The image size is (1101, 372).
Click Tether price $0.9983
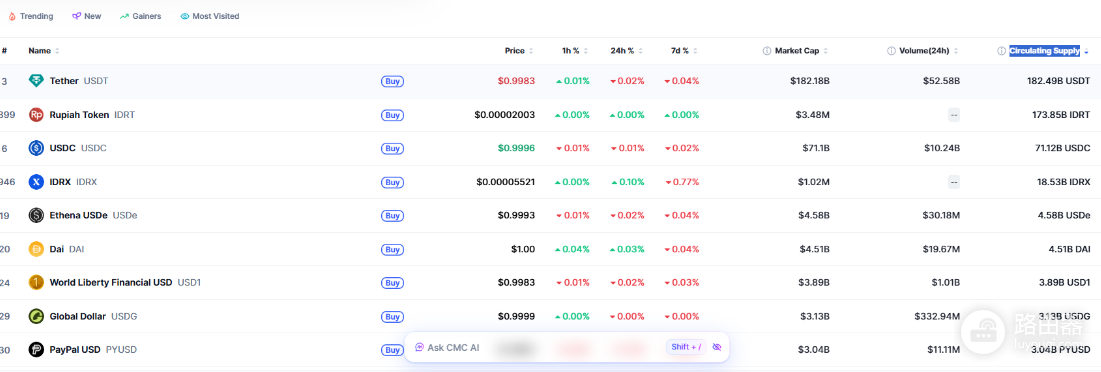[x=516, y=81]
